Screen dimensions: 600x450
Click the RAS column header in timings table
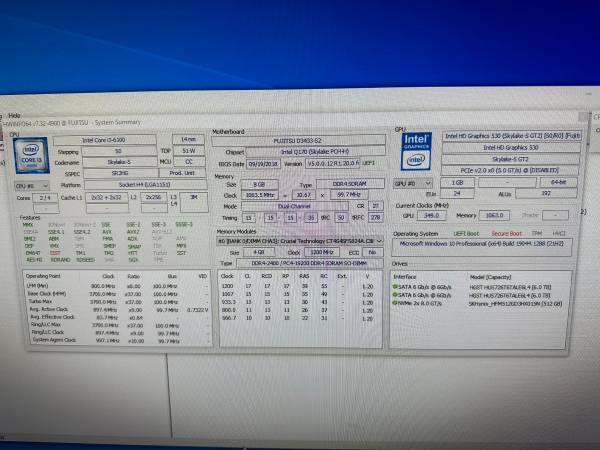[304, 276]
